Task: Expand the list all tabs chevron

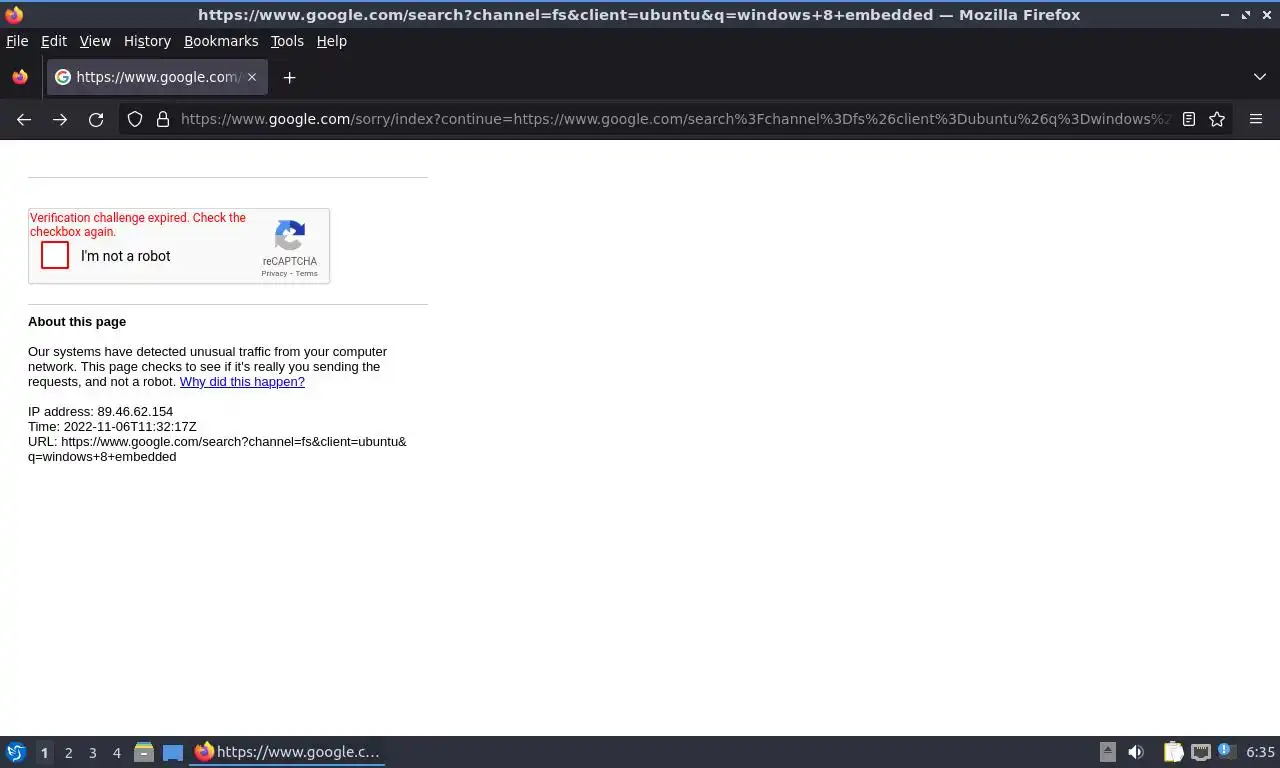Action: [x=1260, y=77]
